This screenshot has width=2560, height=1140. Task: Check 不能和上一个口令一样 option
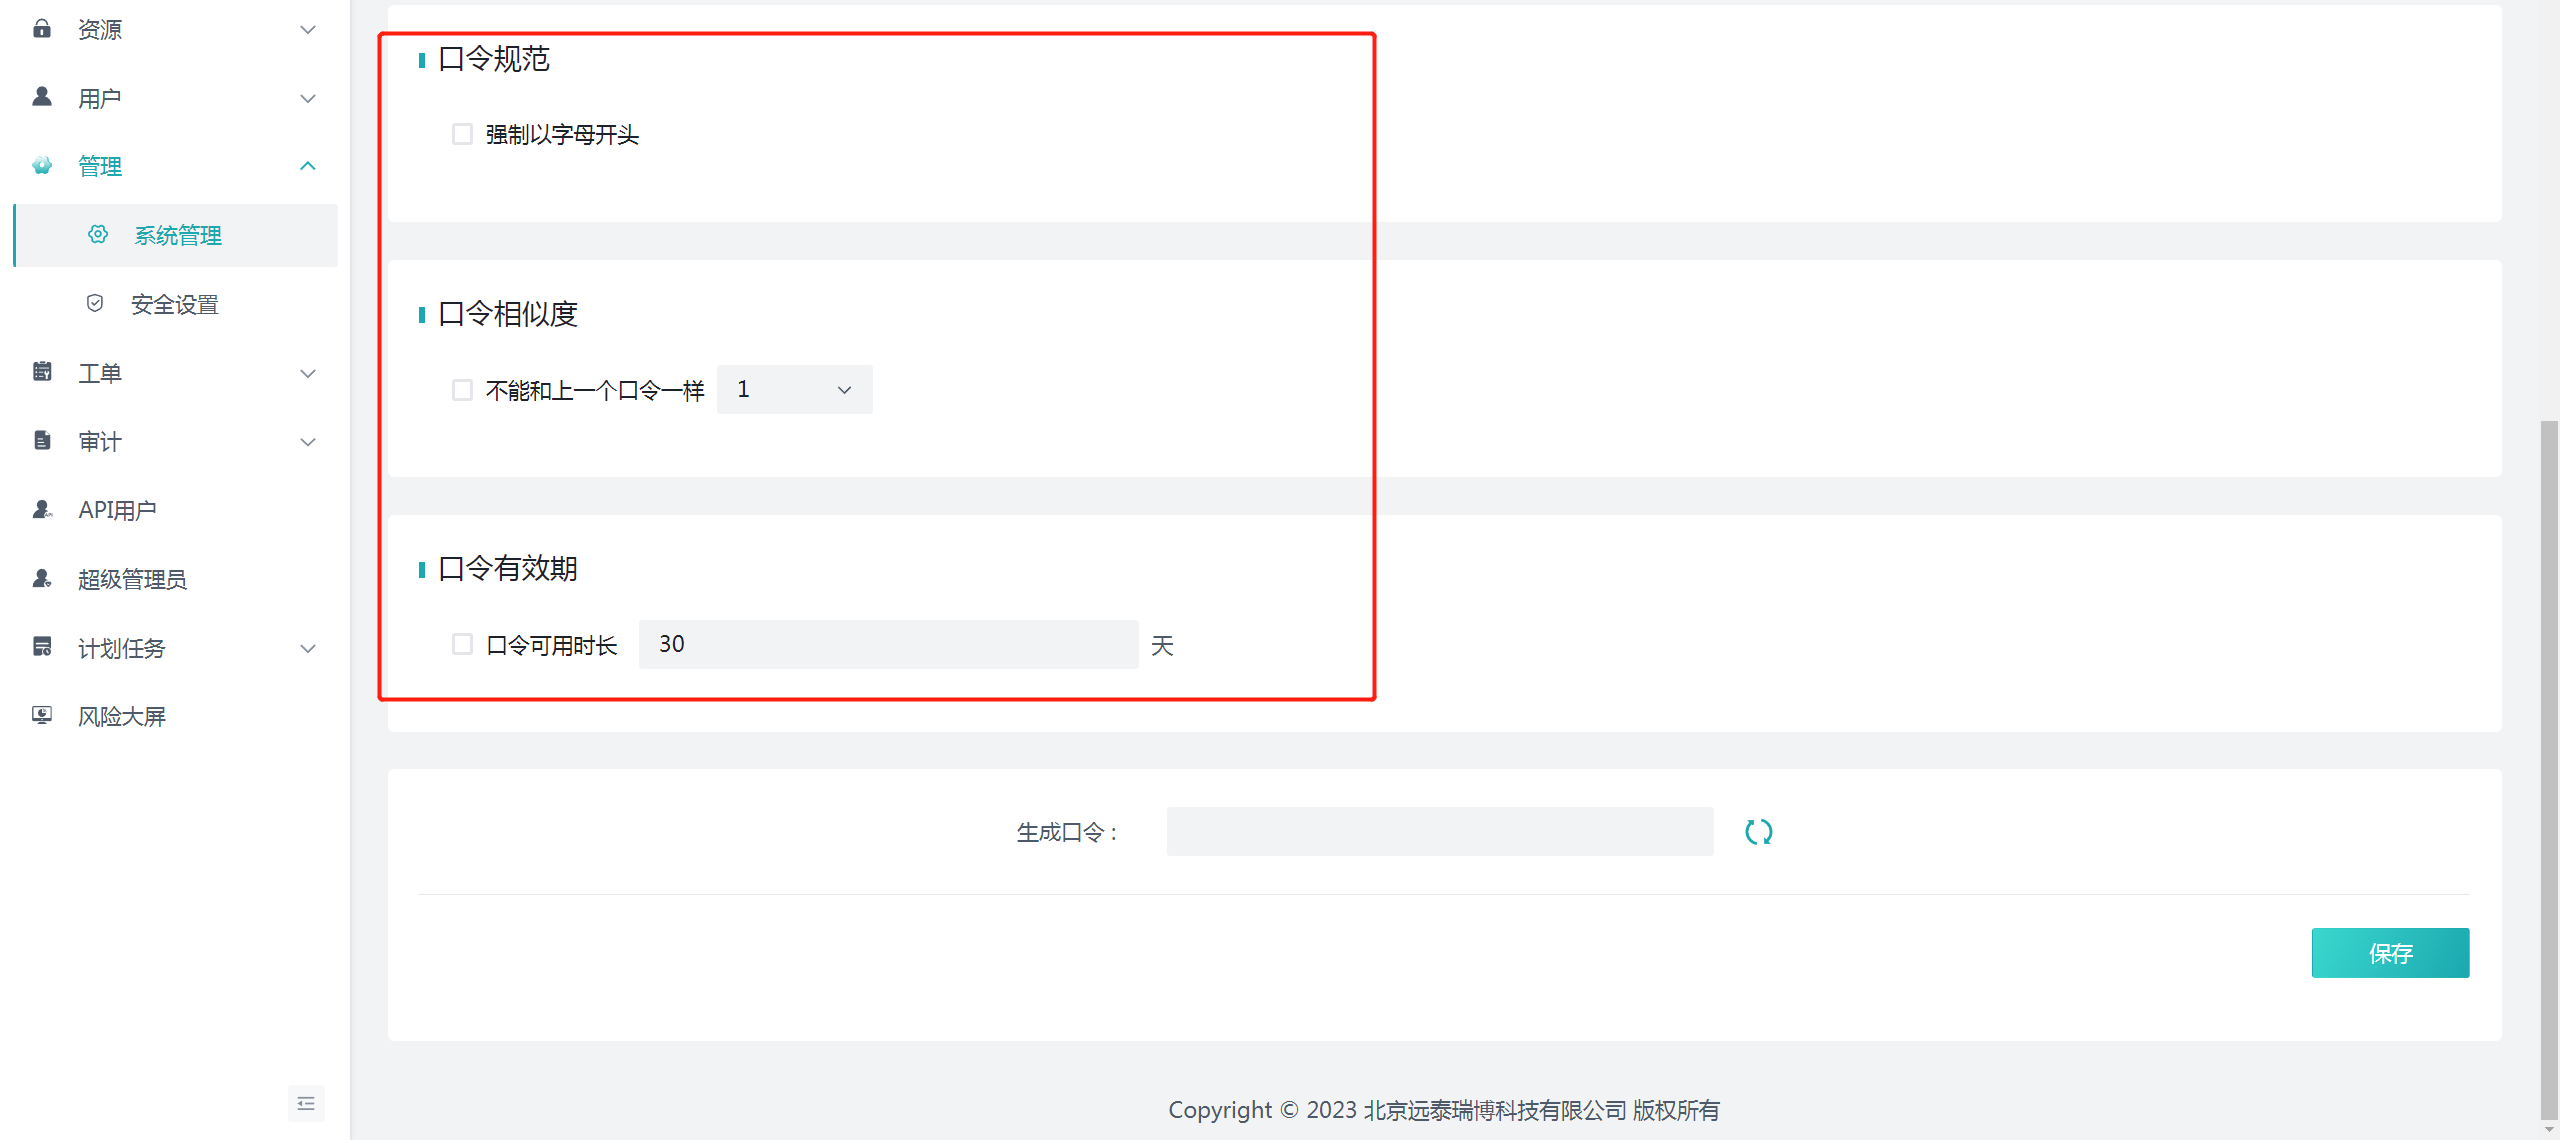click(x=462, y=390)
